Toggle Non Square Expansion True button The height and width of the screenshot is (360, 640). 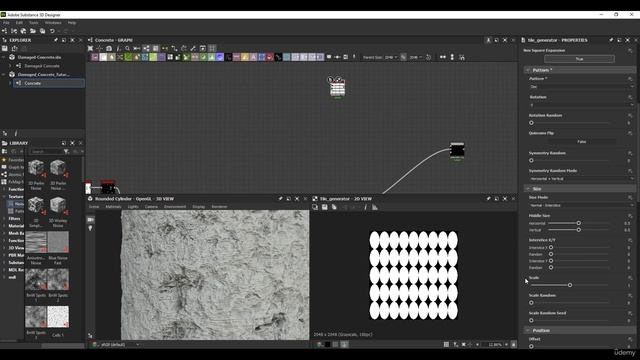point(579,59)
